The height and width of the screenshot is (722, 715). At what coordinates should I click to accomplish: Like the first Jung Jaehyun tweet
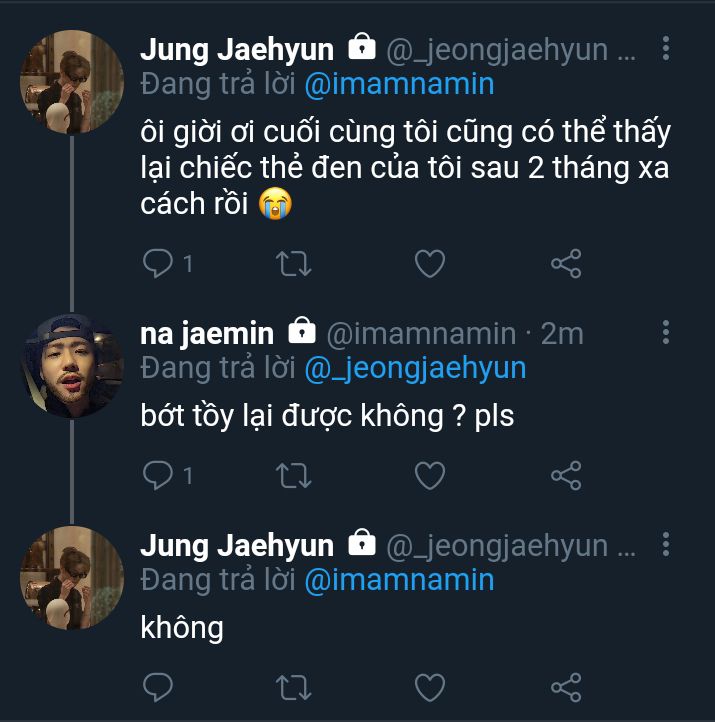(x=430, y=263)
